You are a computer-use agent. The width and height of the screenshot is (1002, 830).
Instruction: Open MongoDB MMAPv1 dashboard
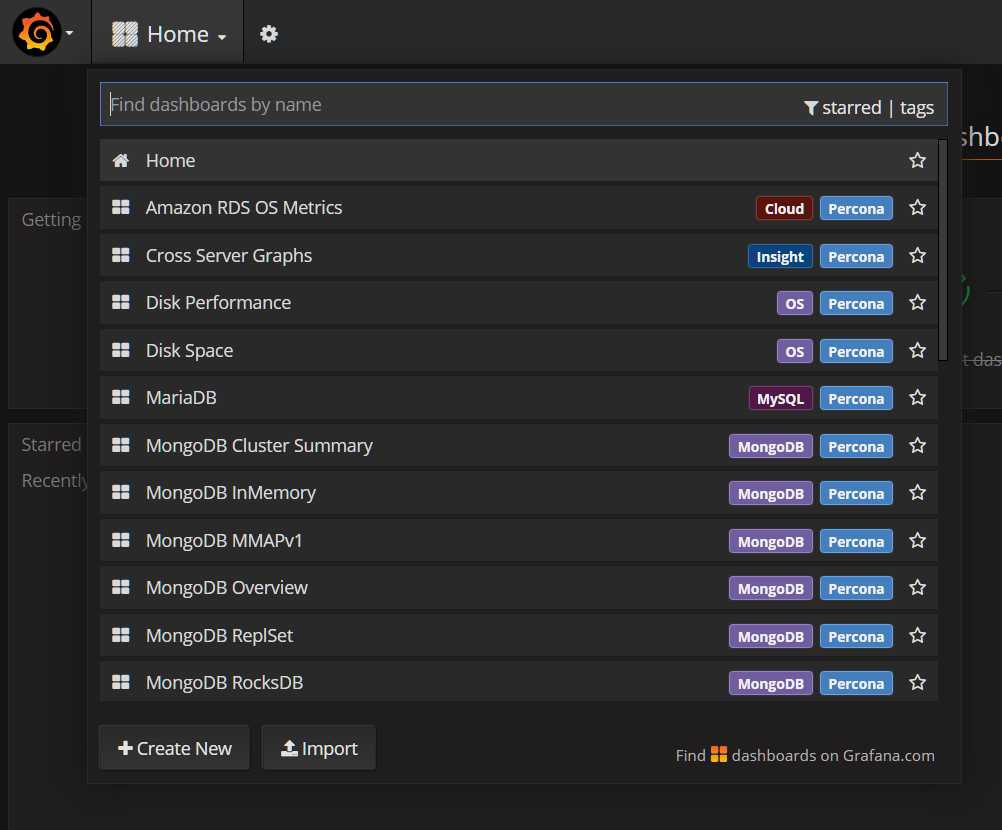[x=519, y=541]
